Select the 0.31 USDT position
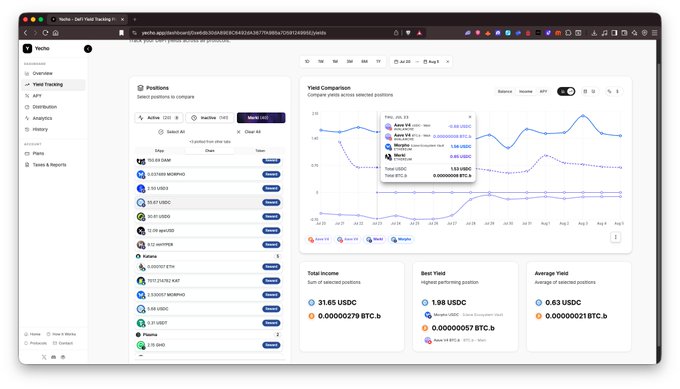 click(x=209, y=323)
